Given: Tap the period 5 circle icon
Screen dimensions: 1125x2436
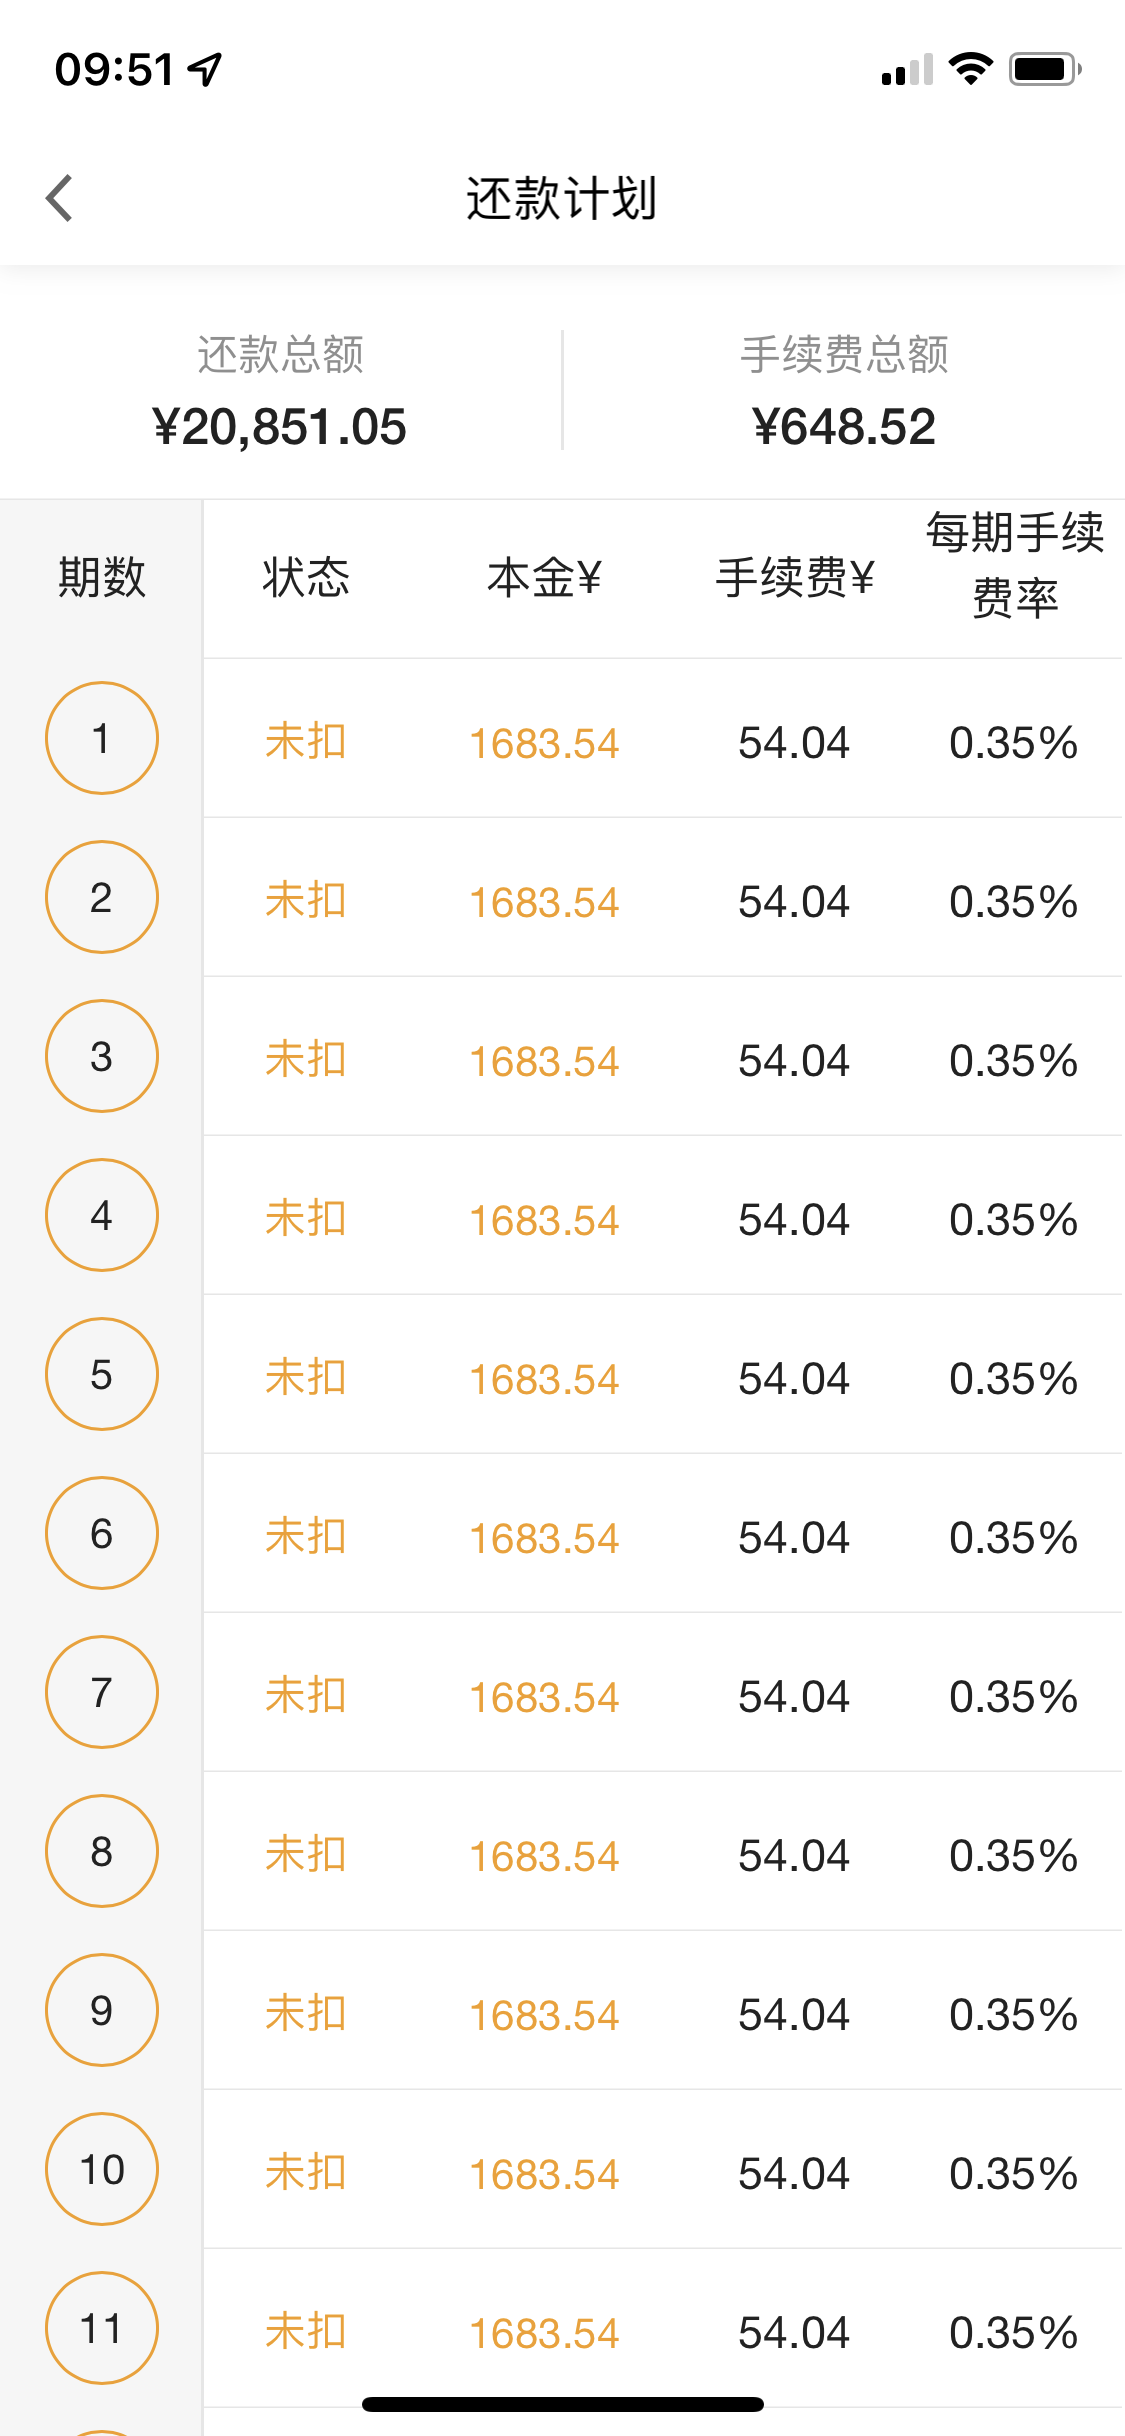Looking at the screenshot, I should click(102, 1374).
